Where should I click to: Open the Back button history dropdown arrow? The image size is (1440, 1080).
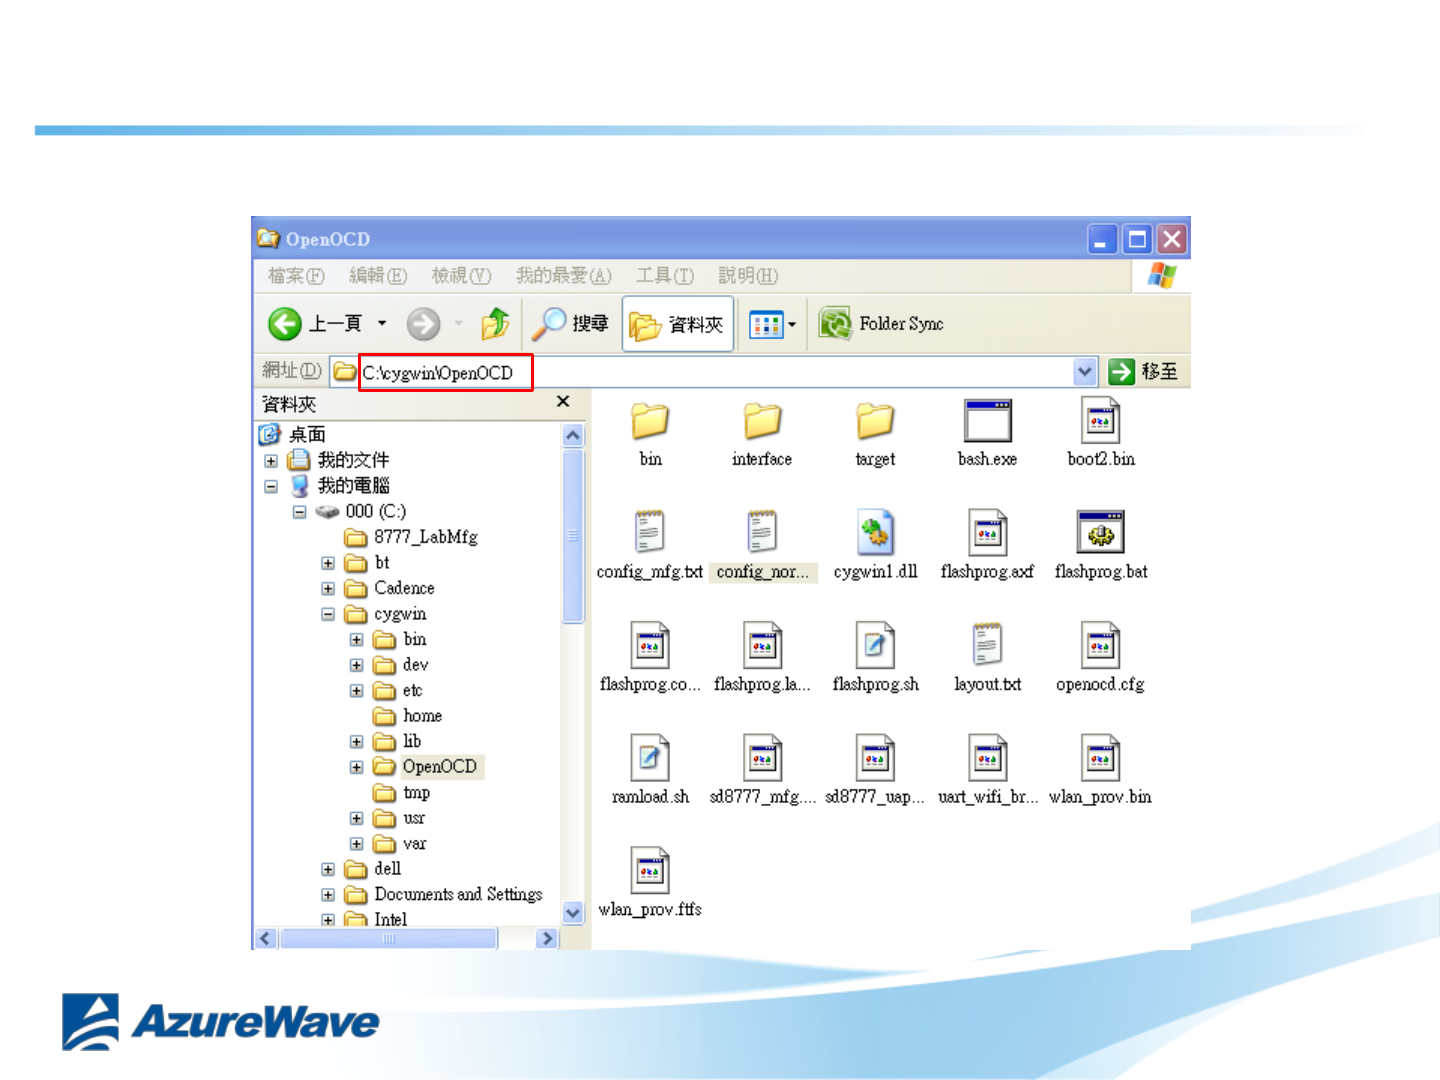click(382, 323)
